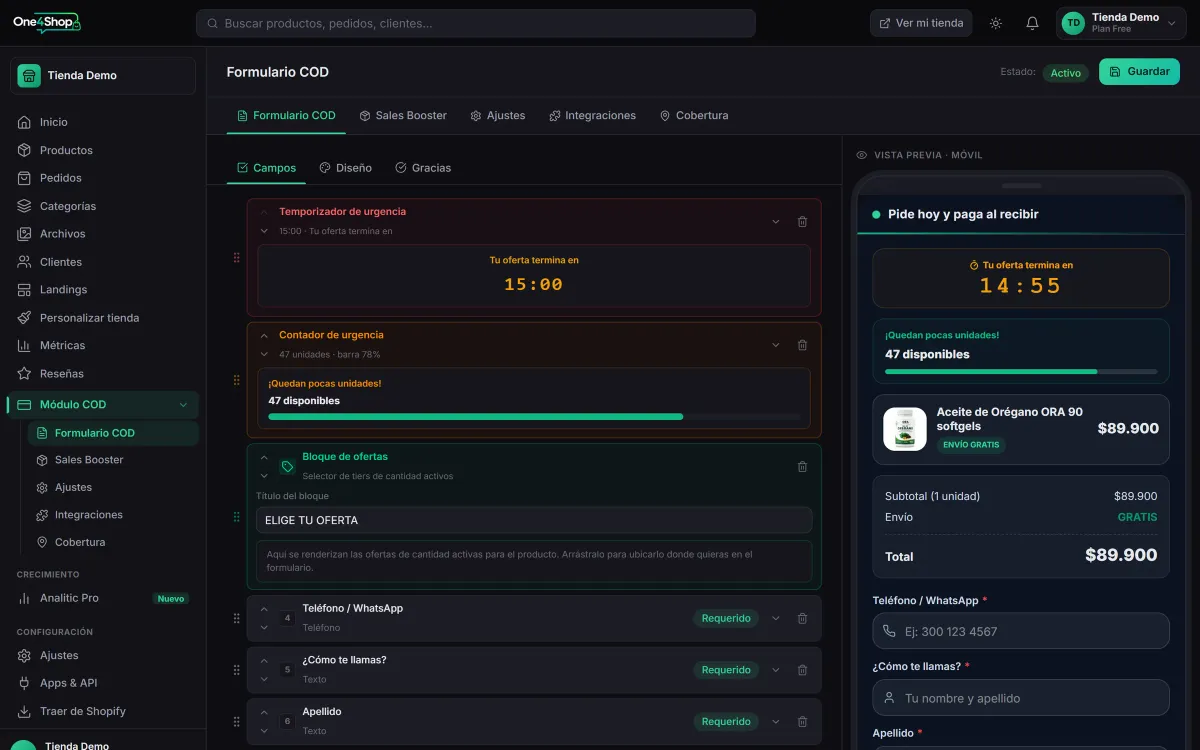Toggle Requerido on Apellido field
Image resolution: width=1200 pixels, height=750 pixels.
click(726, 721)
